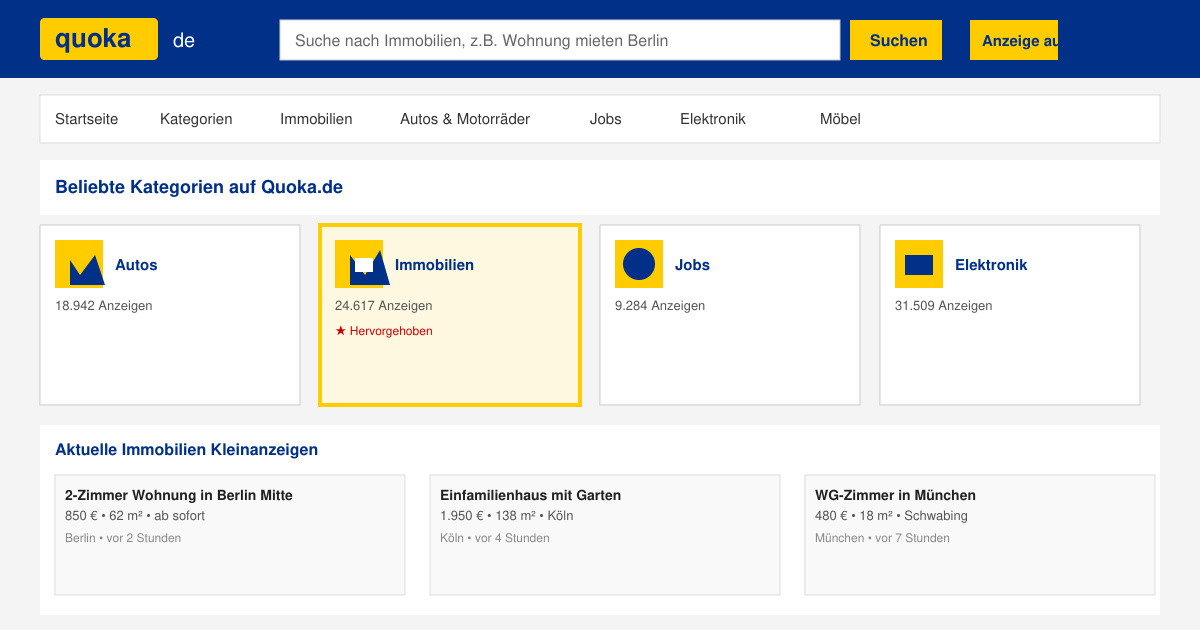Click the 'de' text beside the logo
The image size is (1200, 630).
coord(184,41)
